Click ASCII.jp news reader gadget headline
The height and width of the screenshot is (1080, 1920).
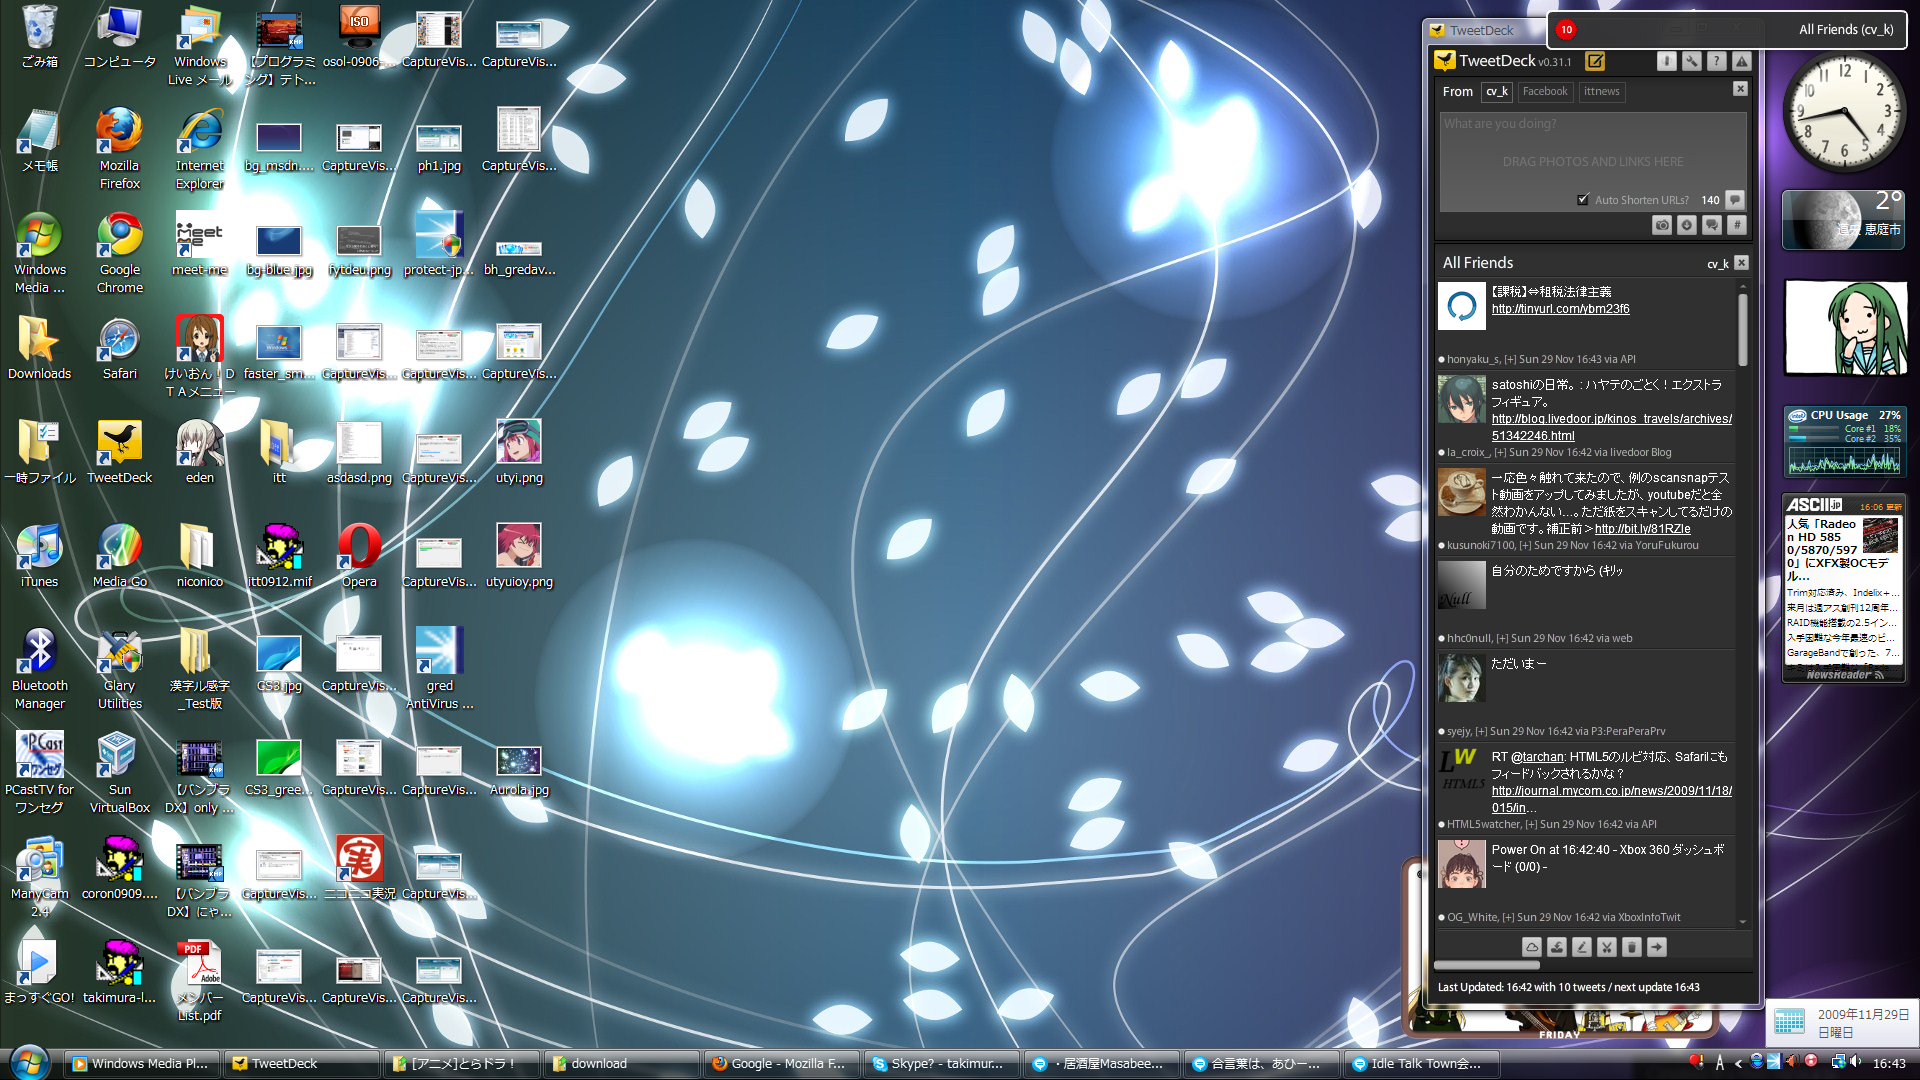(1822, 550)
